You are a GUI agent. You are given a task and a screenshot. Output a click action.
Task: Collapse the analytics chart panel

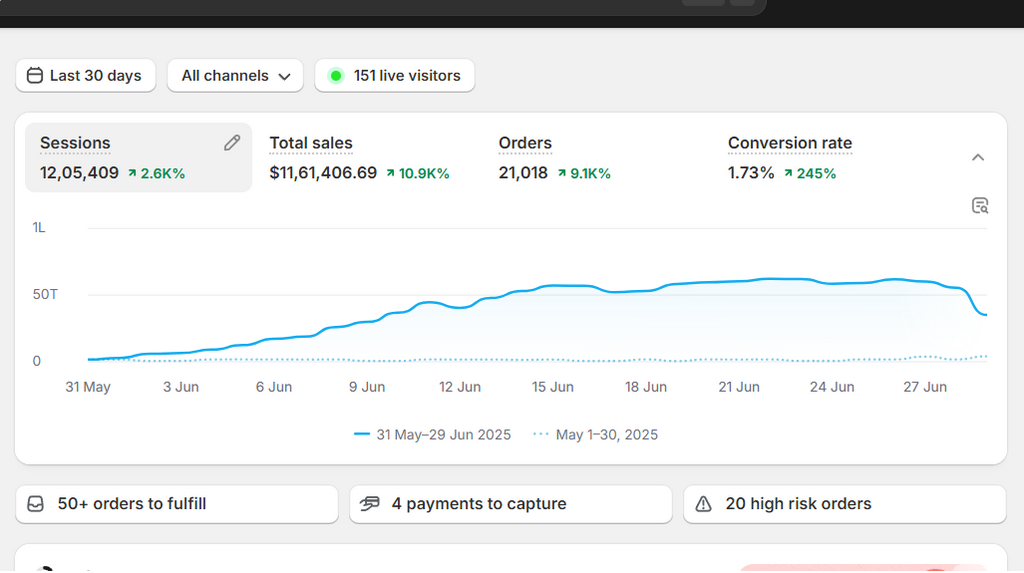(x=978, y=157)
